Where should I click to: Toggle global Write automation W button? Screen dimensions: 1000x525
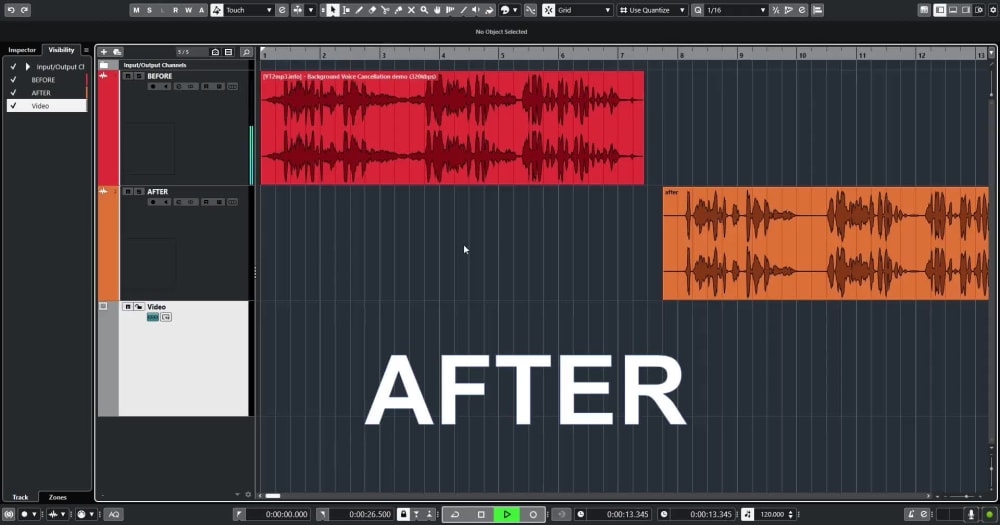tap(188, 10)
